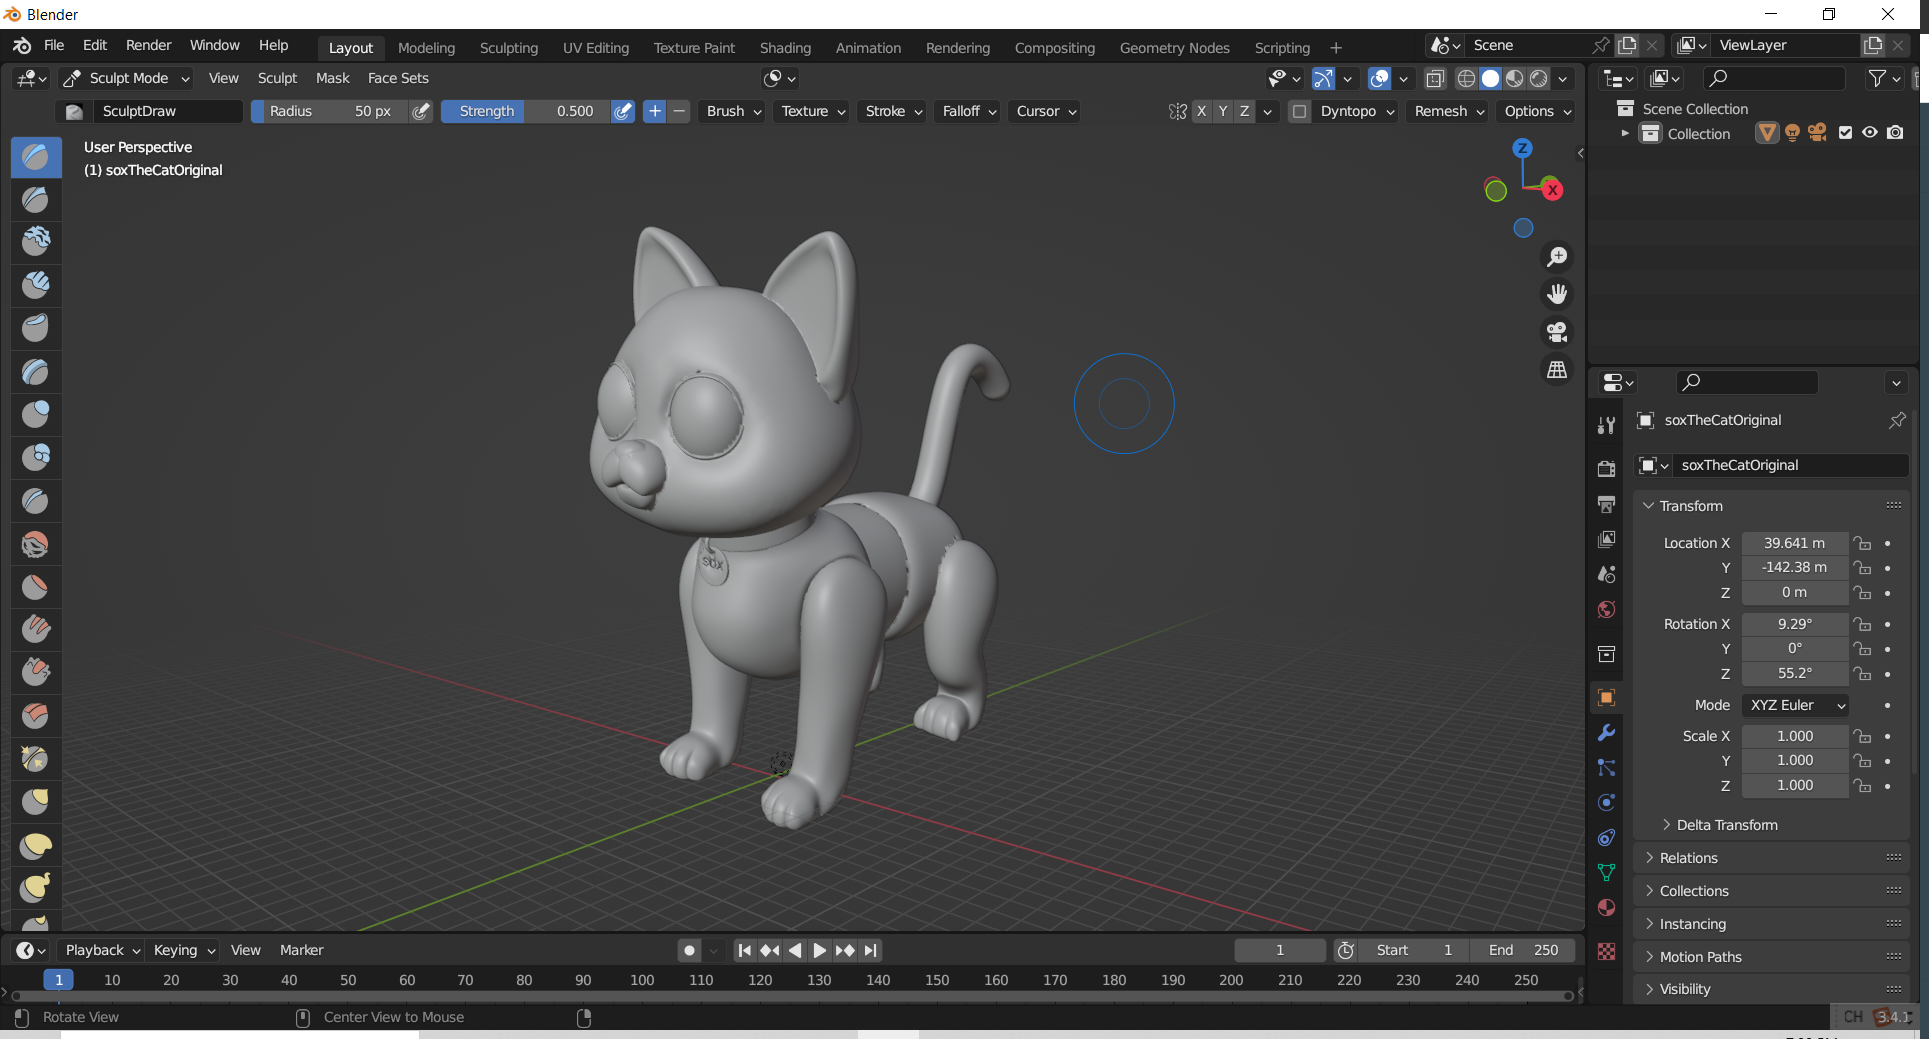Open the Physics Properties tab
This screenshot has height=1039, width=1929.
tap(1606, 802)
